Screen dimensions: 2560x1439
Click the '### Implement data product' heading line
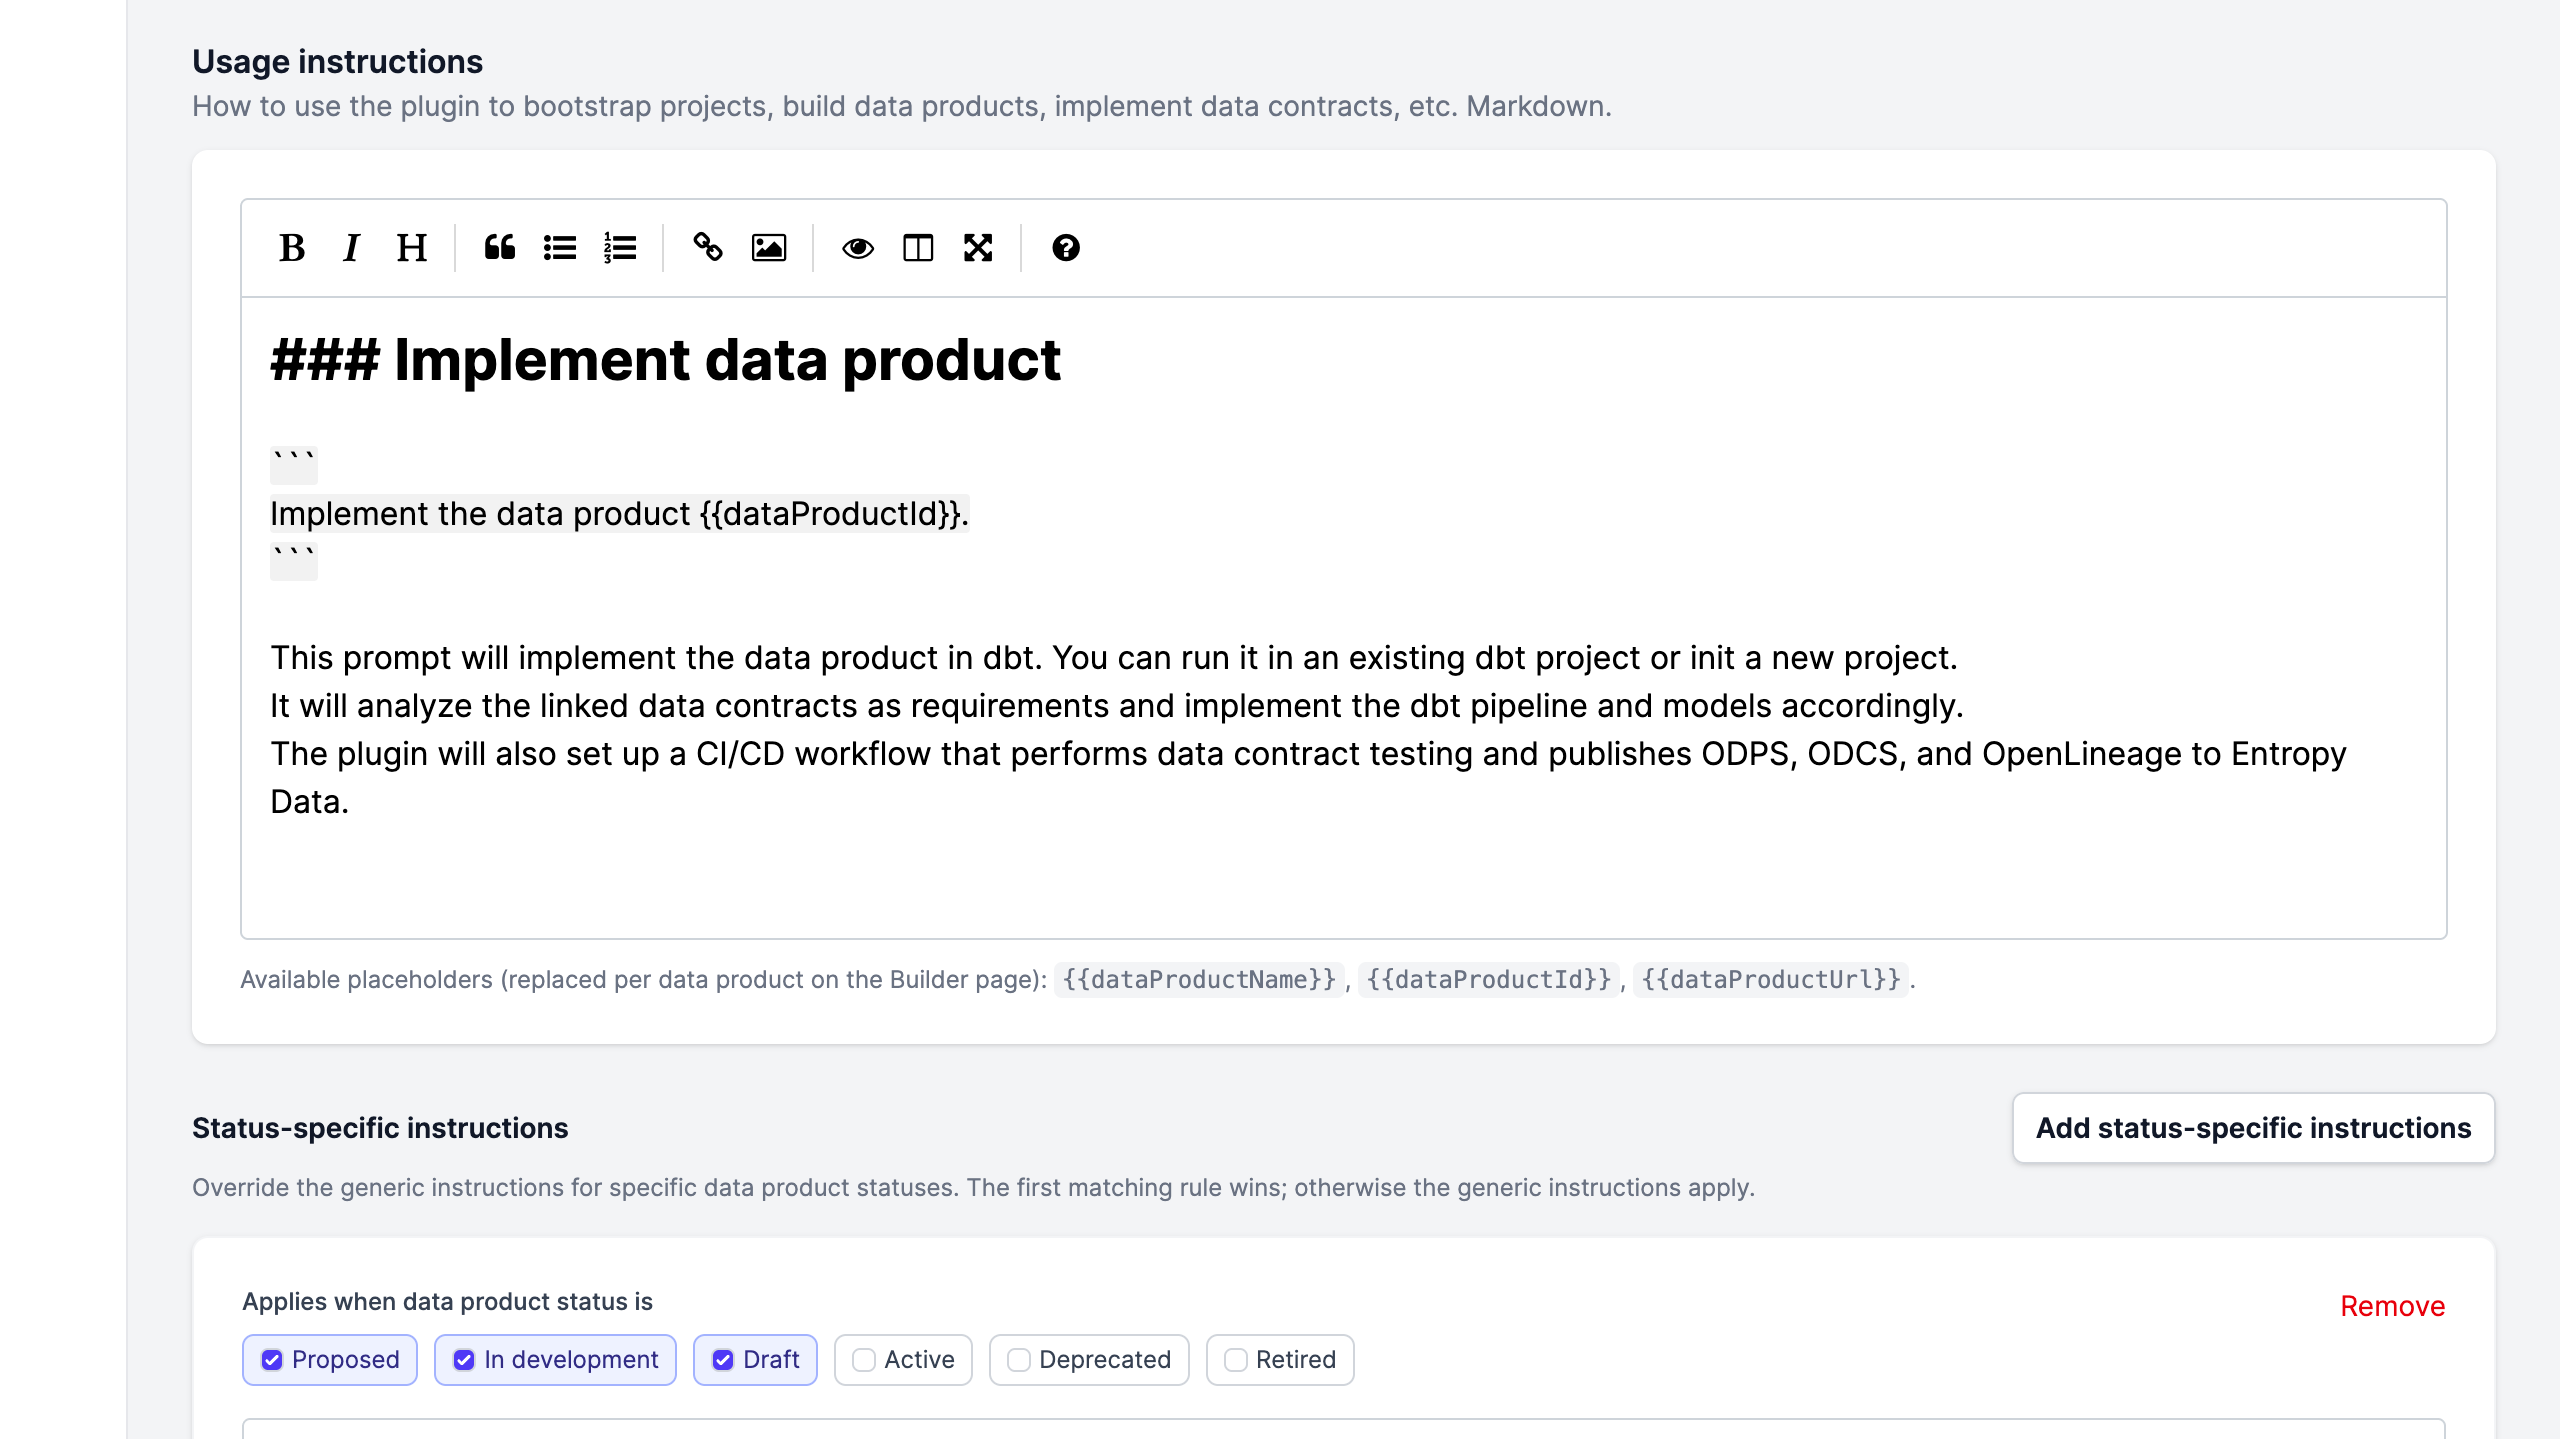pos(665,360)
